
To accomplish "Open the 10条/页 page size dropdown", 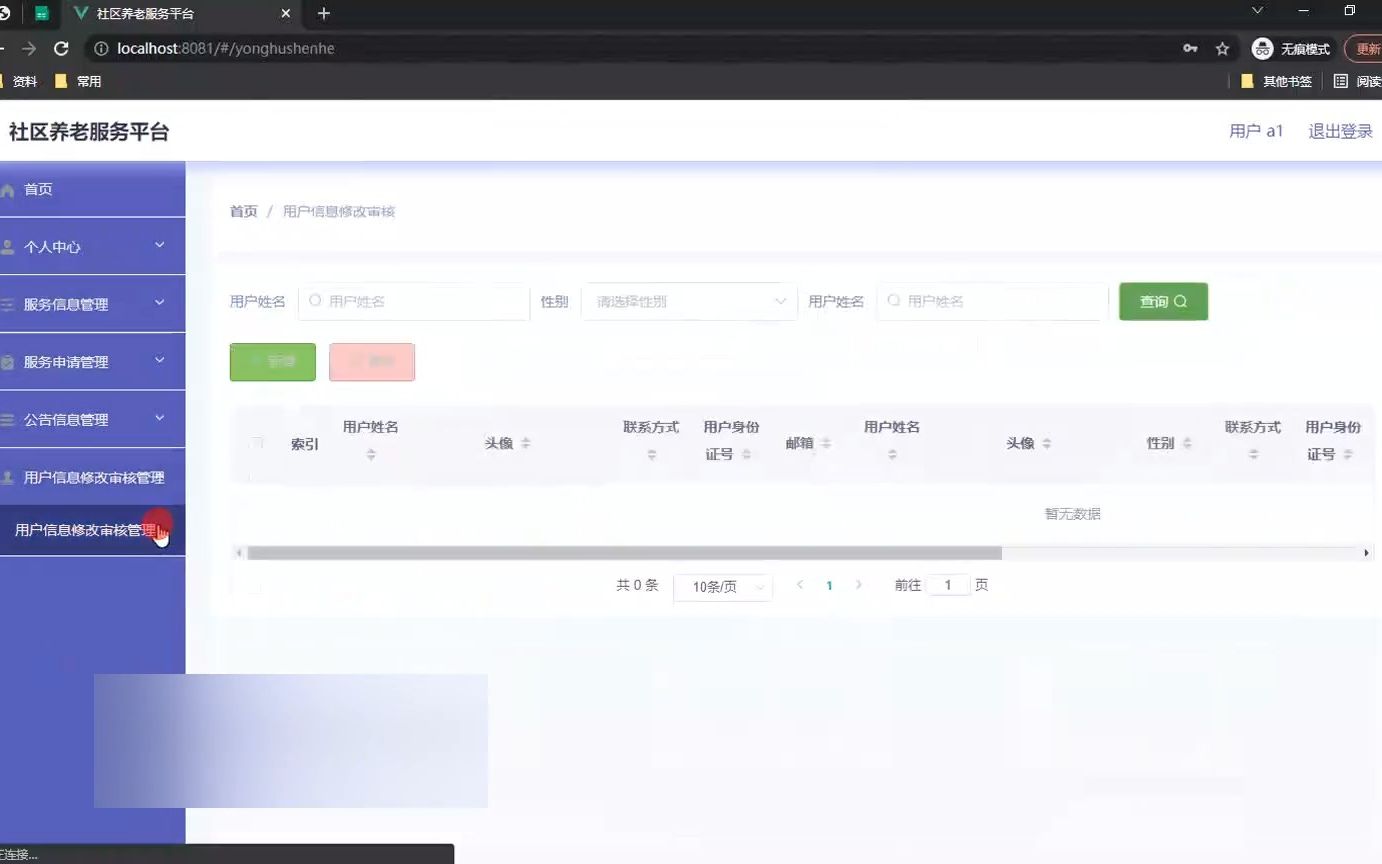I will 723,586.
